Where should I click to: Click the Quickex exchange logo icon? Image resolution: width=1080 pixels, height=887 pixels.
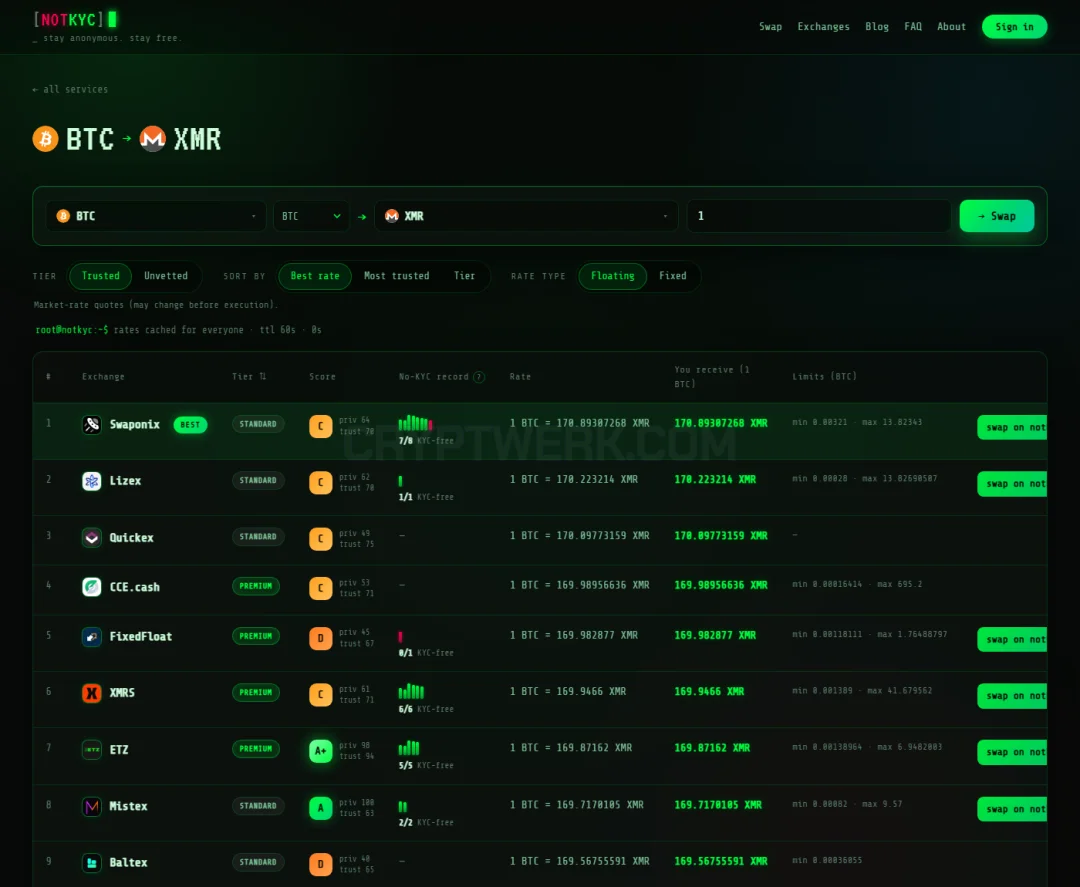pyautogui.click(x=92, y=537)
